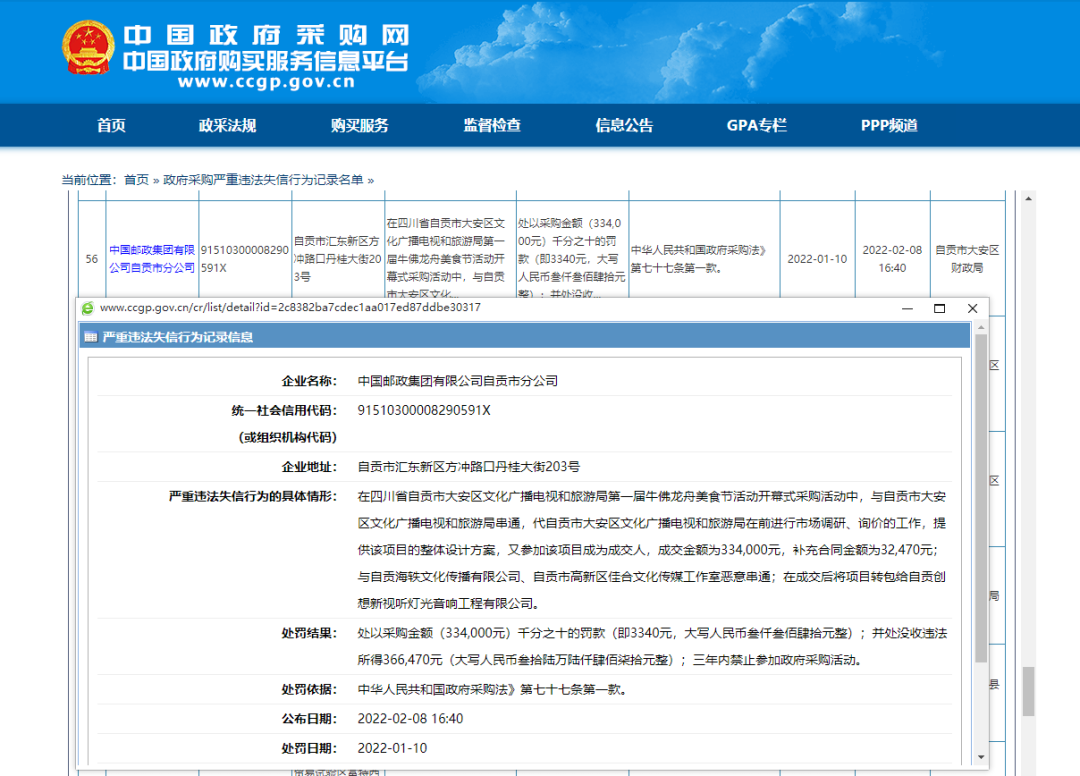Minimize the detail popup window
The height and width of the screenshot is (776, 1080).
click(906, 308)
